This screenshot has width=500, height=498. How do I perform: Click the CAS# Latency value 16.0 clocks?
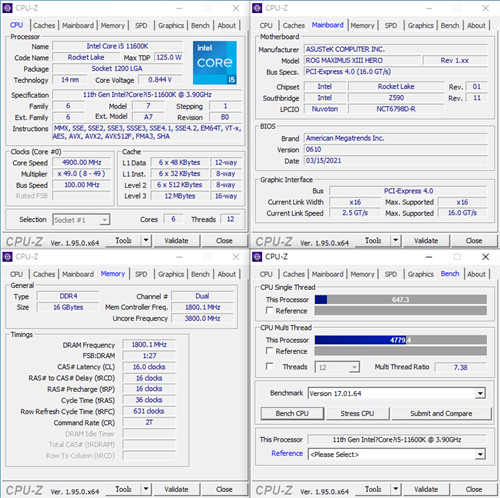pyautogui.click(x=149, y=367)
